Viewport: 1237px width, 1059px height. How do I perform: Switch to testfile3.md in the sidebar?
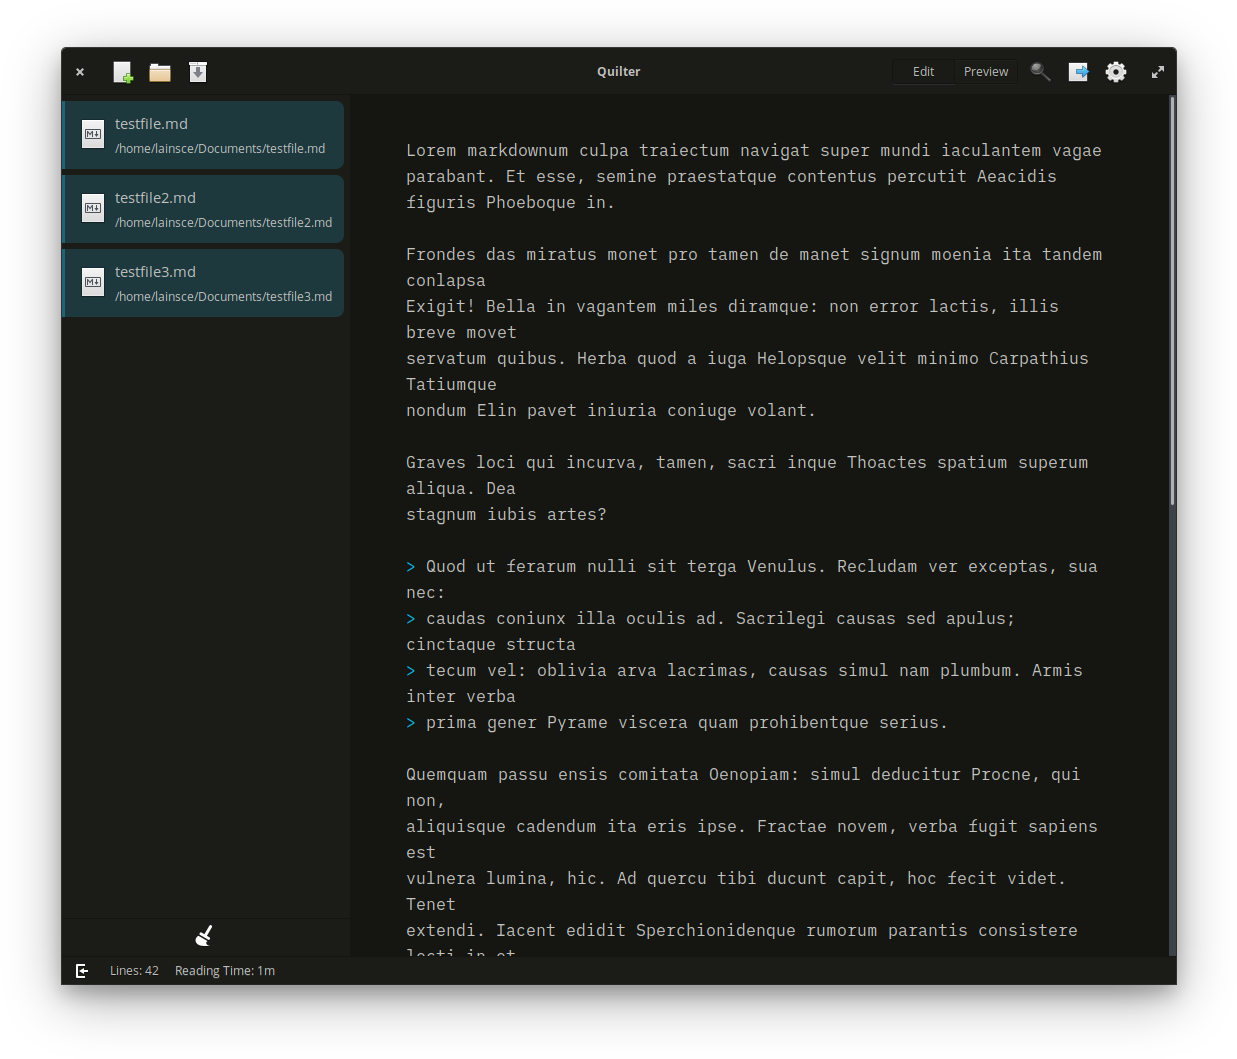(x=204, y=283)
